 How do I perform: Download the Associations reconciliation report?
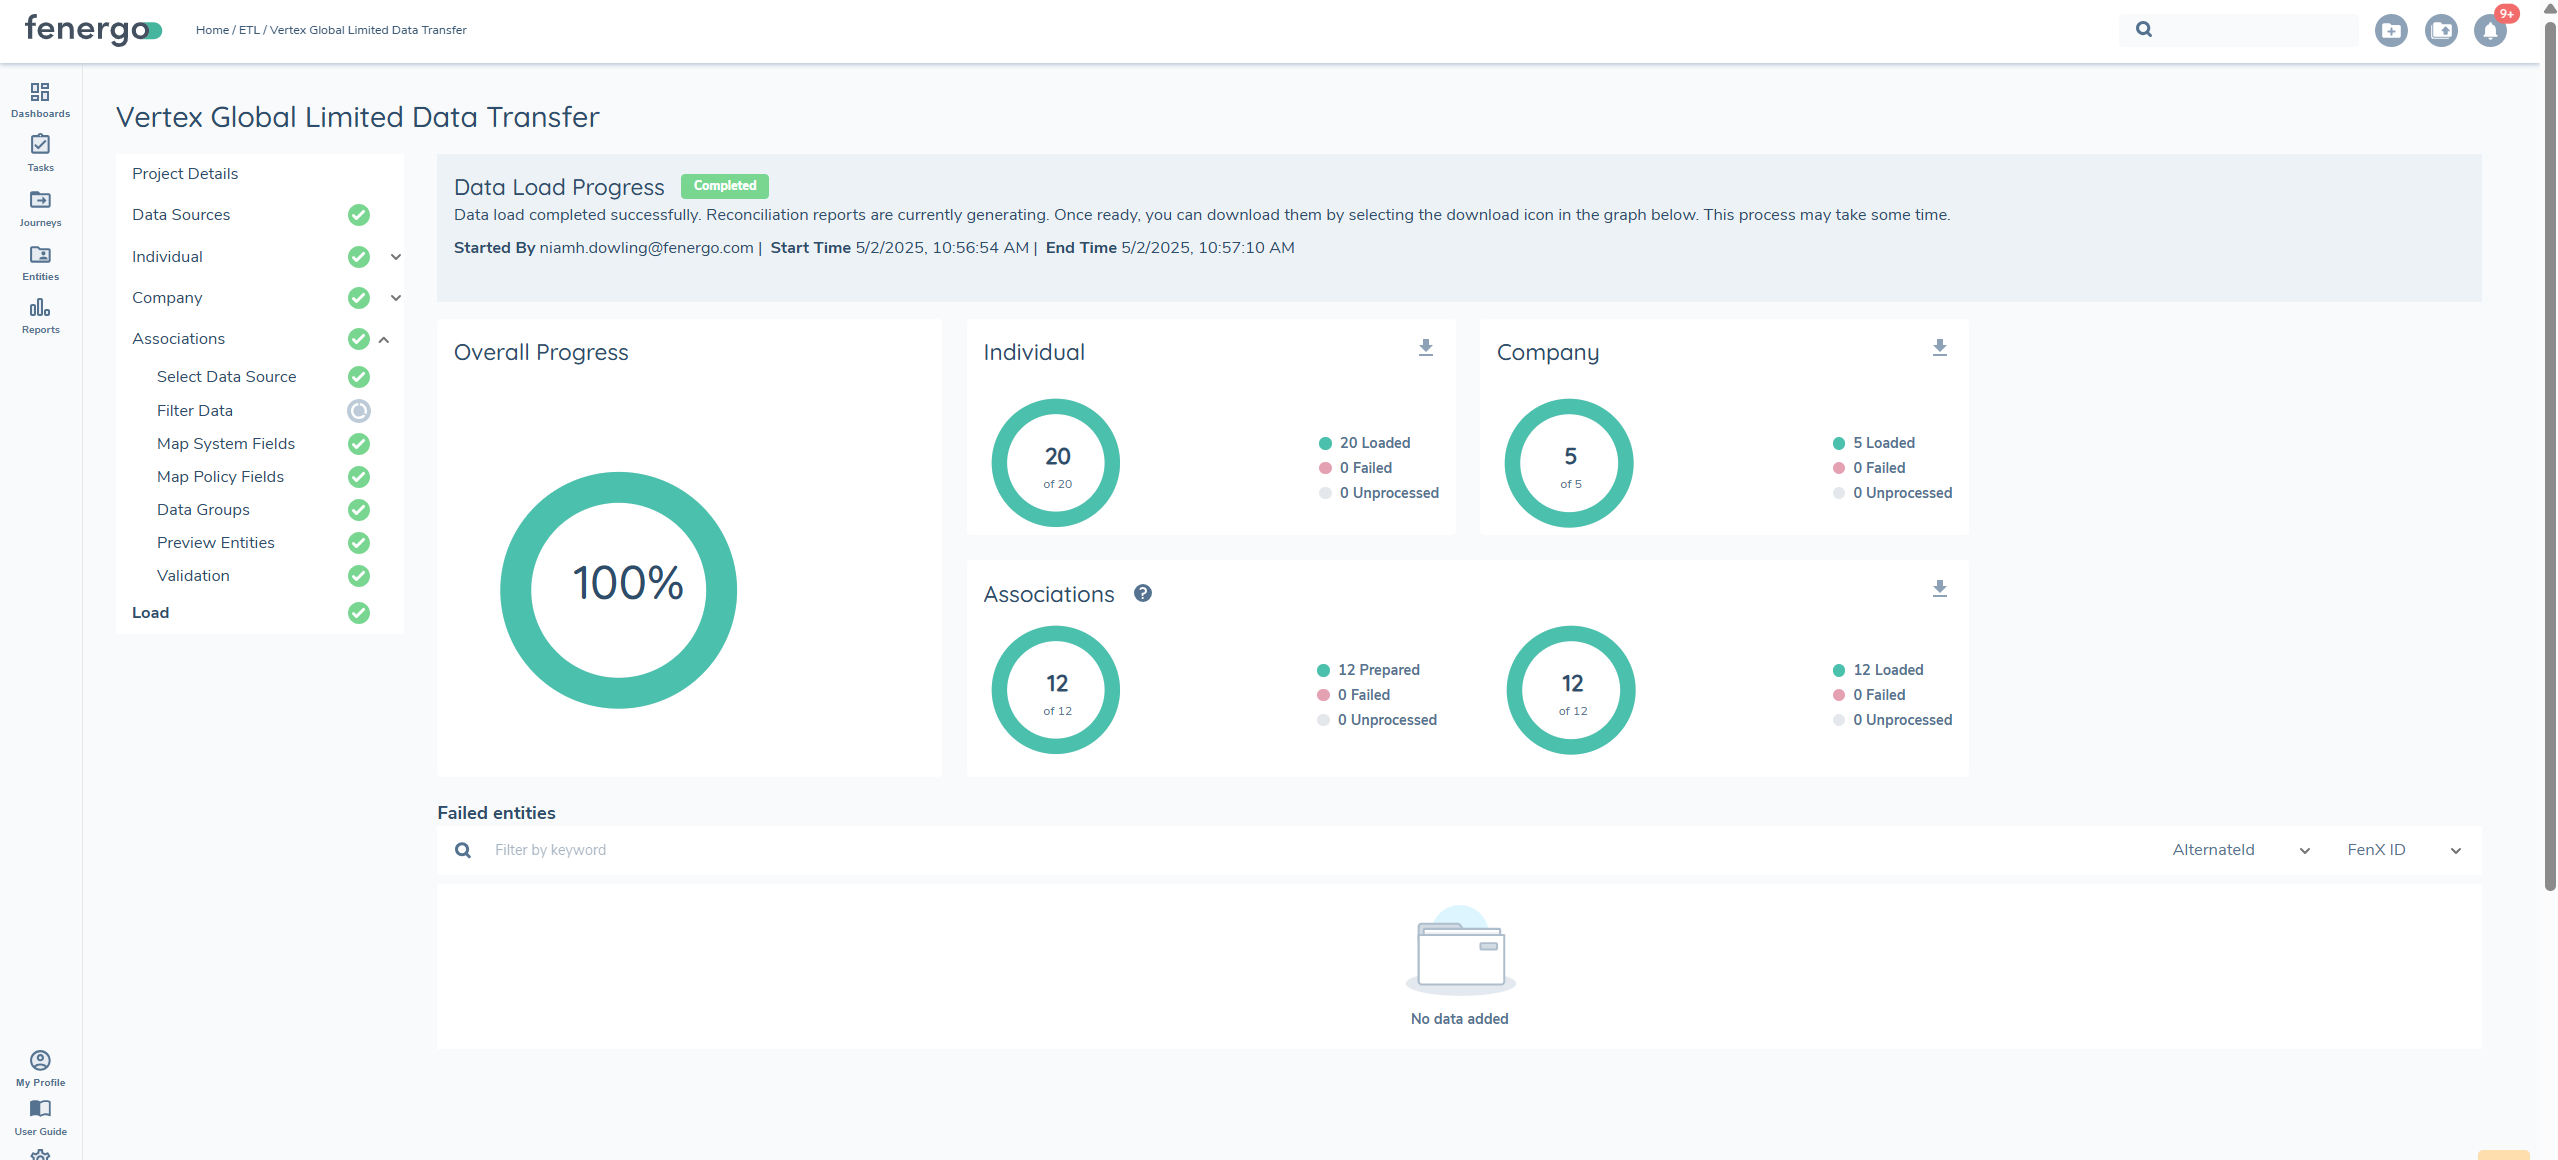click(x=1939, y=589)
